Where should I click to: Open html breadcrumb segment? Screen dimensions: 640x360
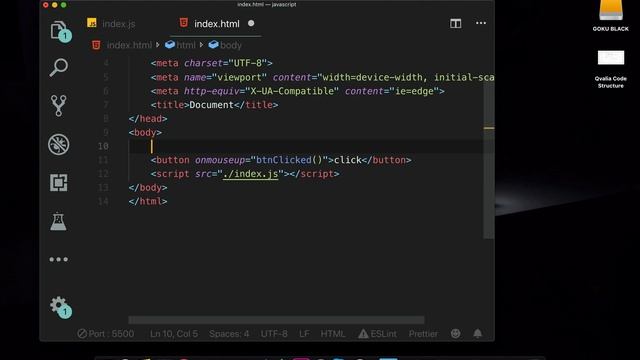click(186, 45)
